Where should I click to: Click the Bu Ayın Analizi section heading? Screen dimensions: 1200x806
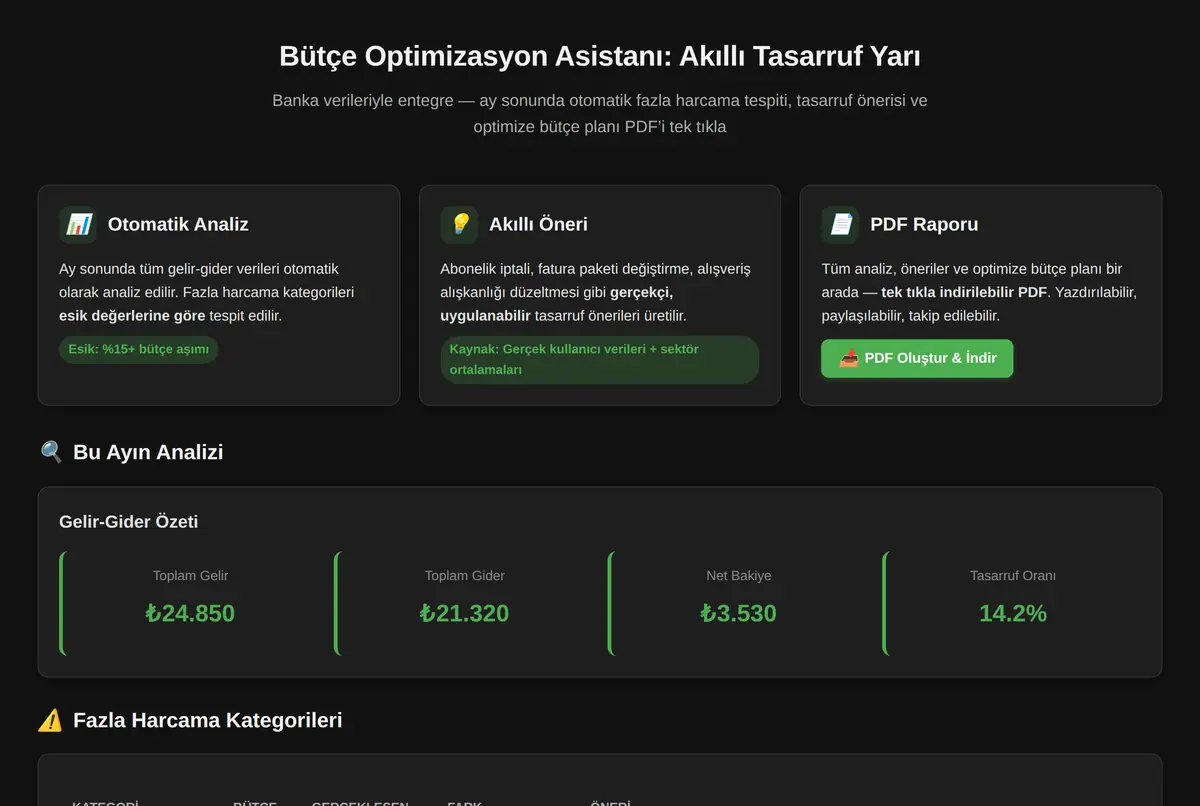[x=148, y=452]
